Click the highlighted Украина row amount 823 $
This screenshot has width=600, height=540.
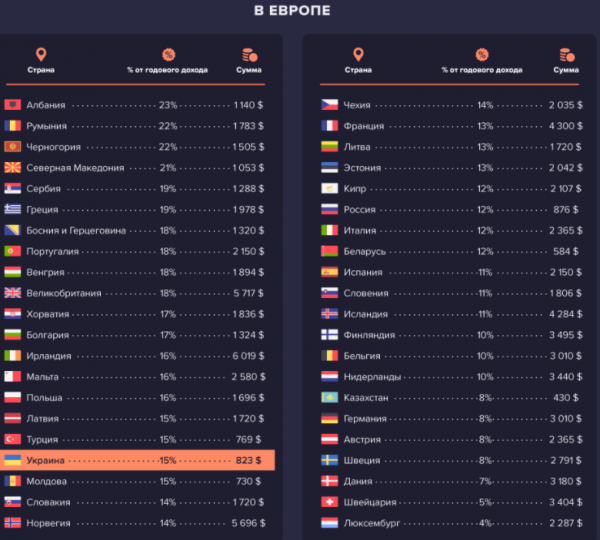[247, 460]
